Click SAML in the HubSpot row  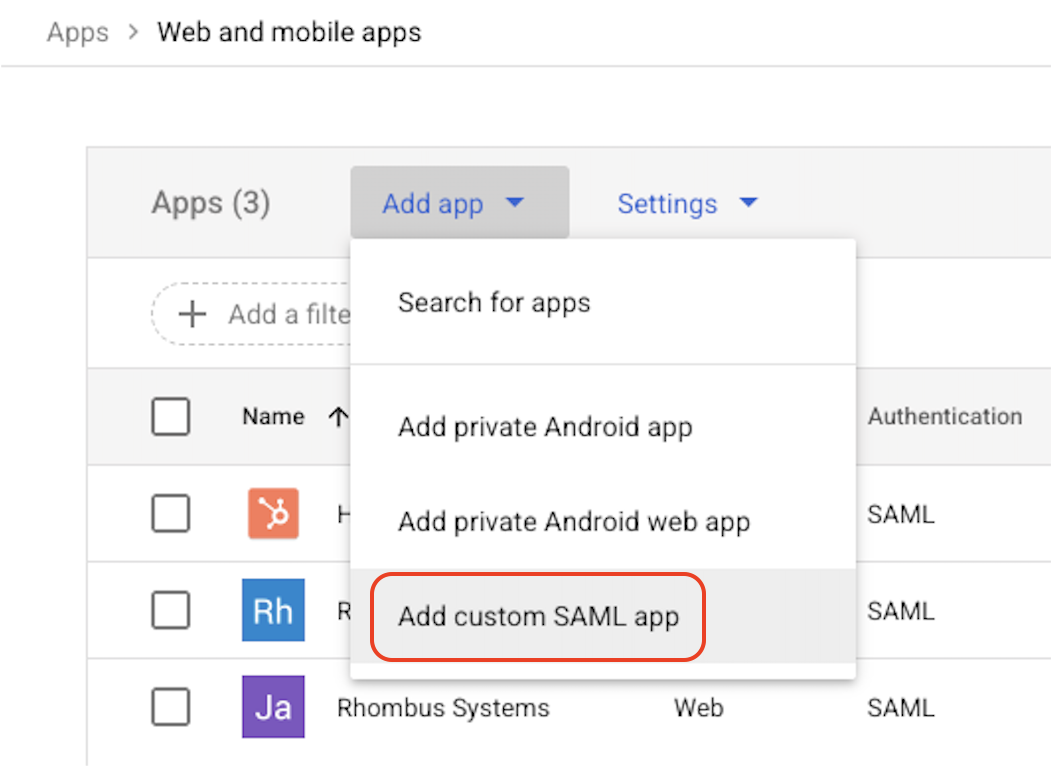(x=901, y=515)
